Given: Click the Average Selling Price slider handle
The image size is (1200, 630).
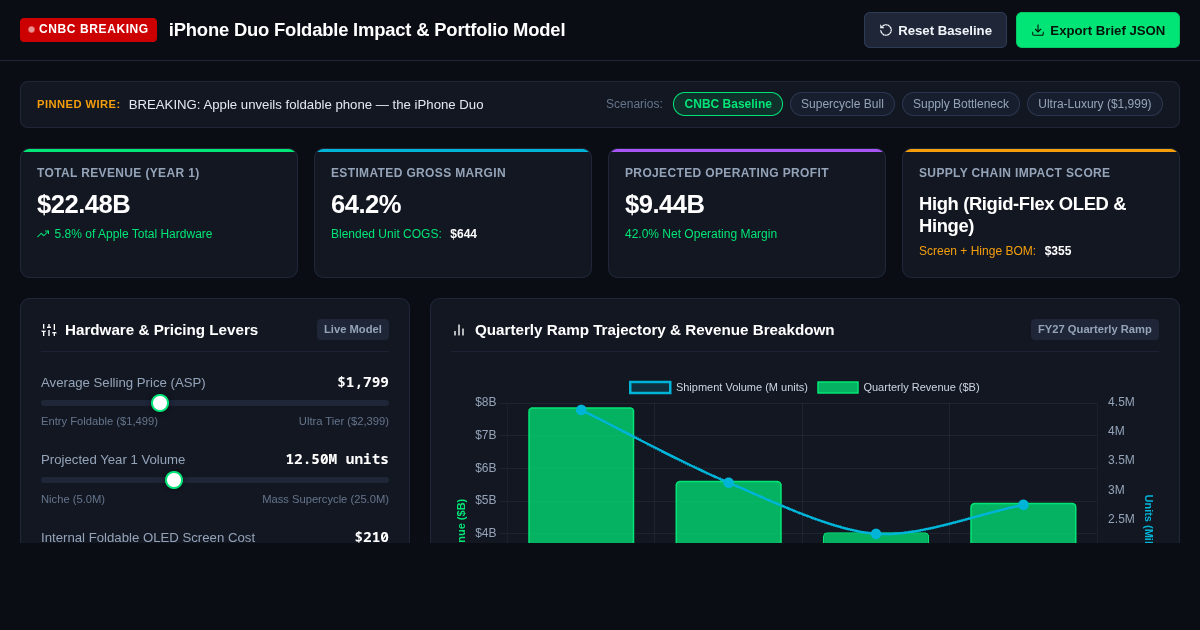Looking at the screenshot, I should 160,403.
